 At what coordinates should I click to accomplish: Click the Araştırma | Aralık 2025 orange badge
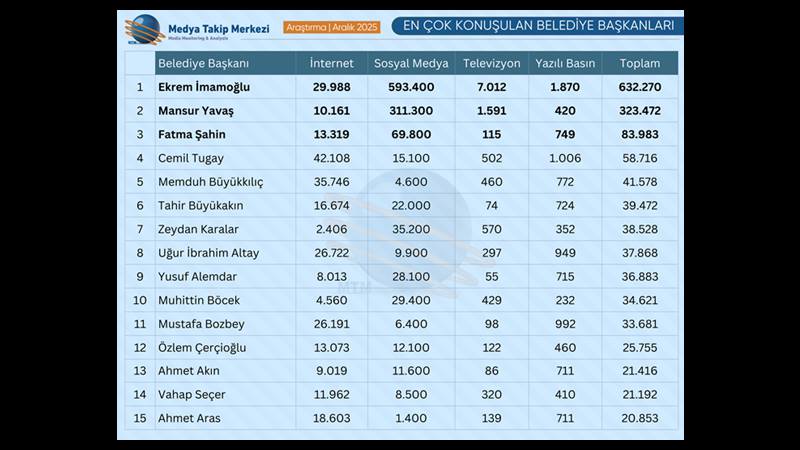(x=330, y=26)
